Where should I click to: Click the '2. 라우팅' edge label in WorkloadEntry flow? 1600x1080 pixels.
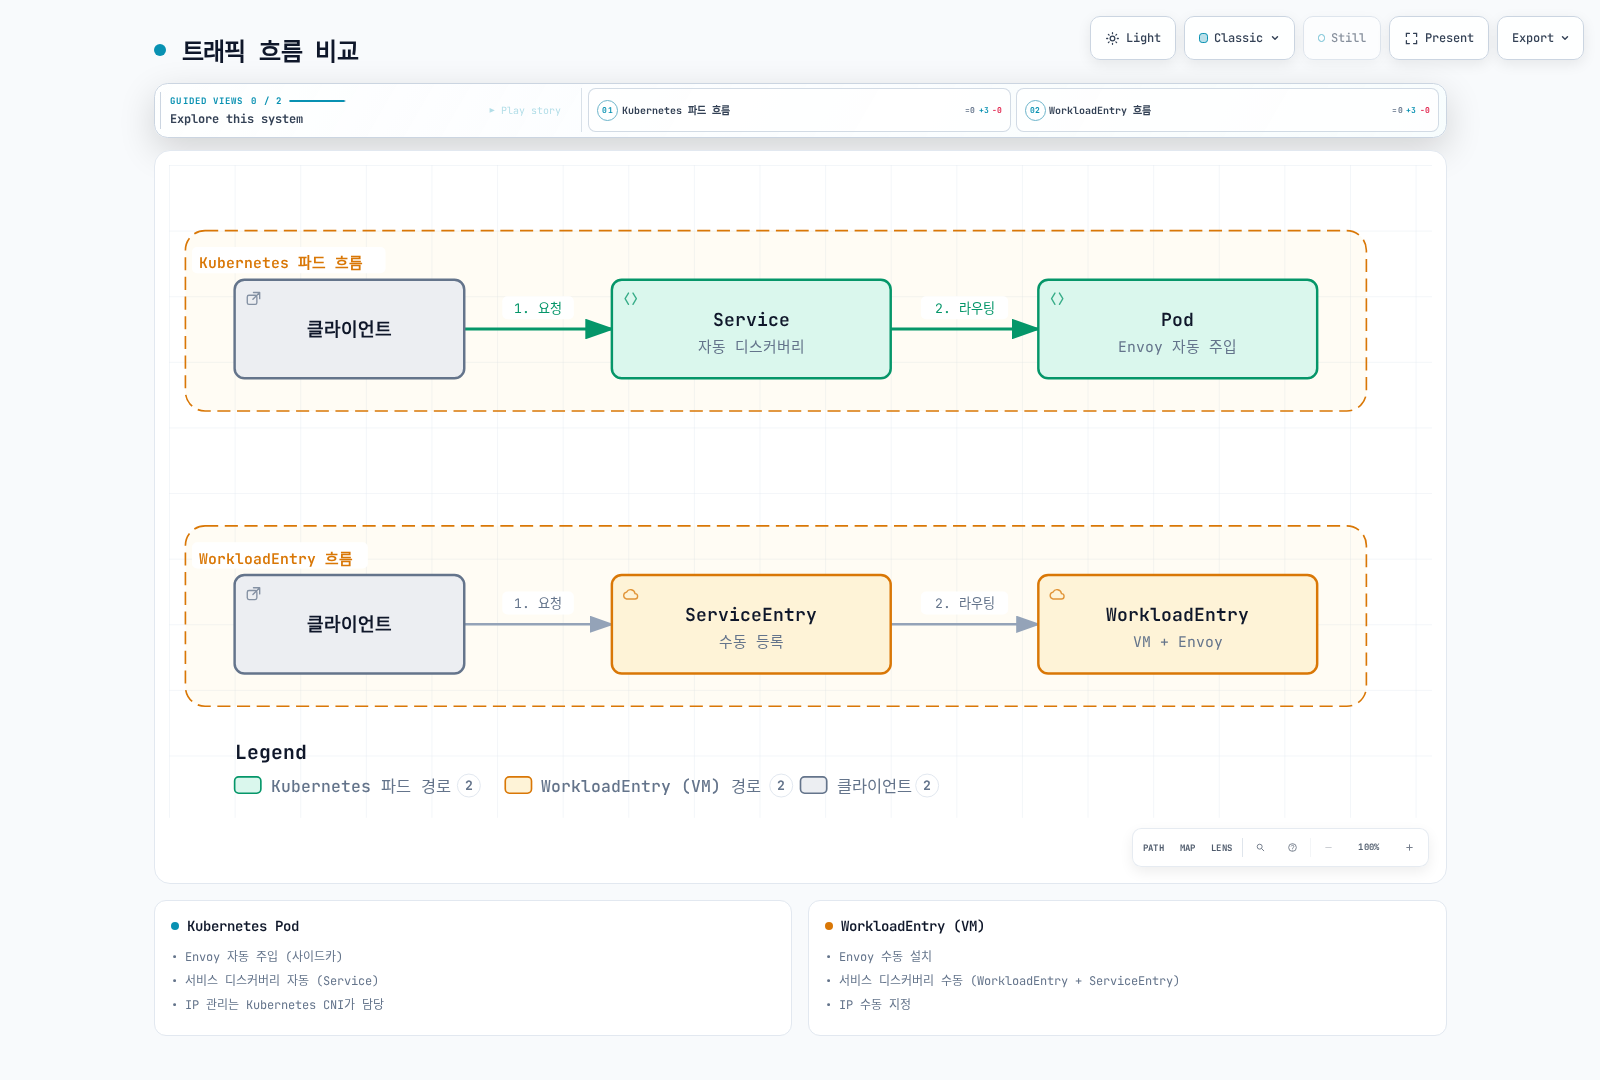point(965,603)
